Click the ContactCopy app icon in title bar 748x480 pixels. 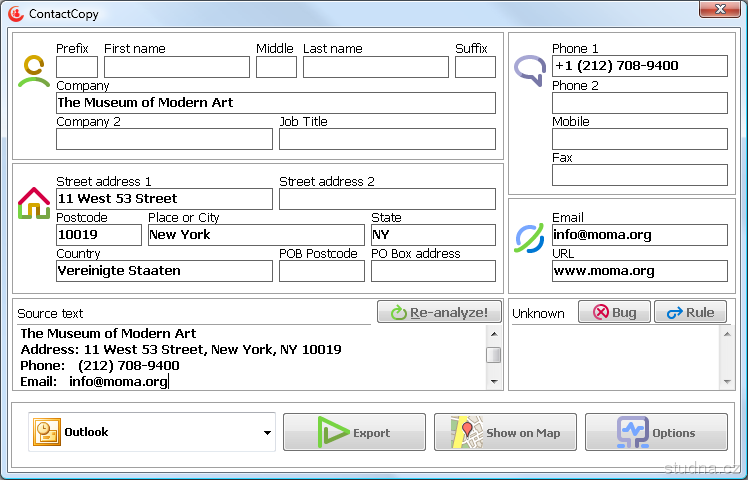pyautogui.click(x=16, y=14)
